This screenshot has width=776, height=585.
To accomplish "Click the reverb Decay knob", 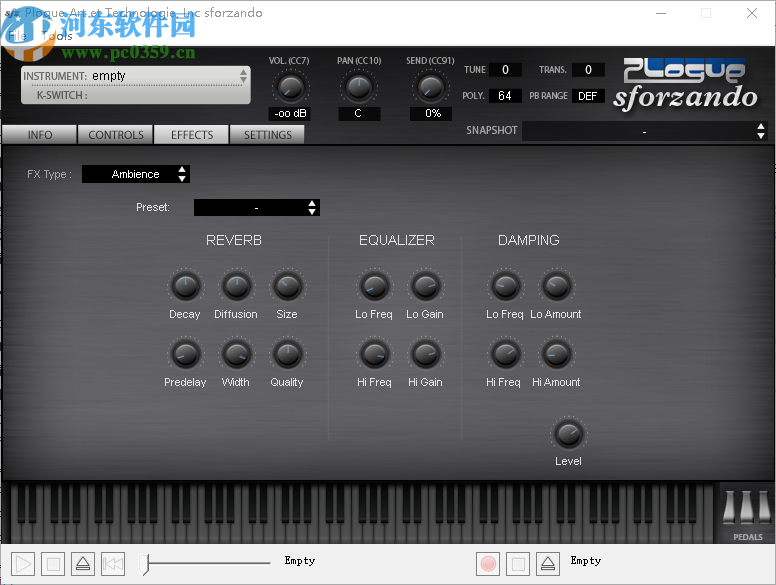I will coord(185,288).
